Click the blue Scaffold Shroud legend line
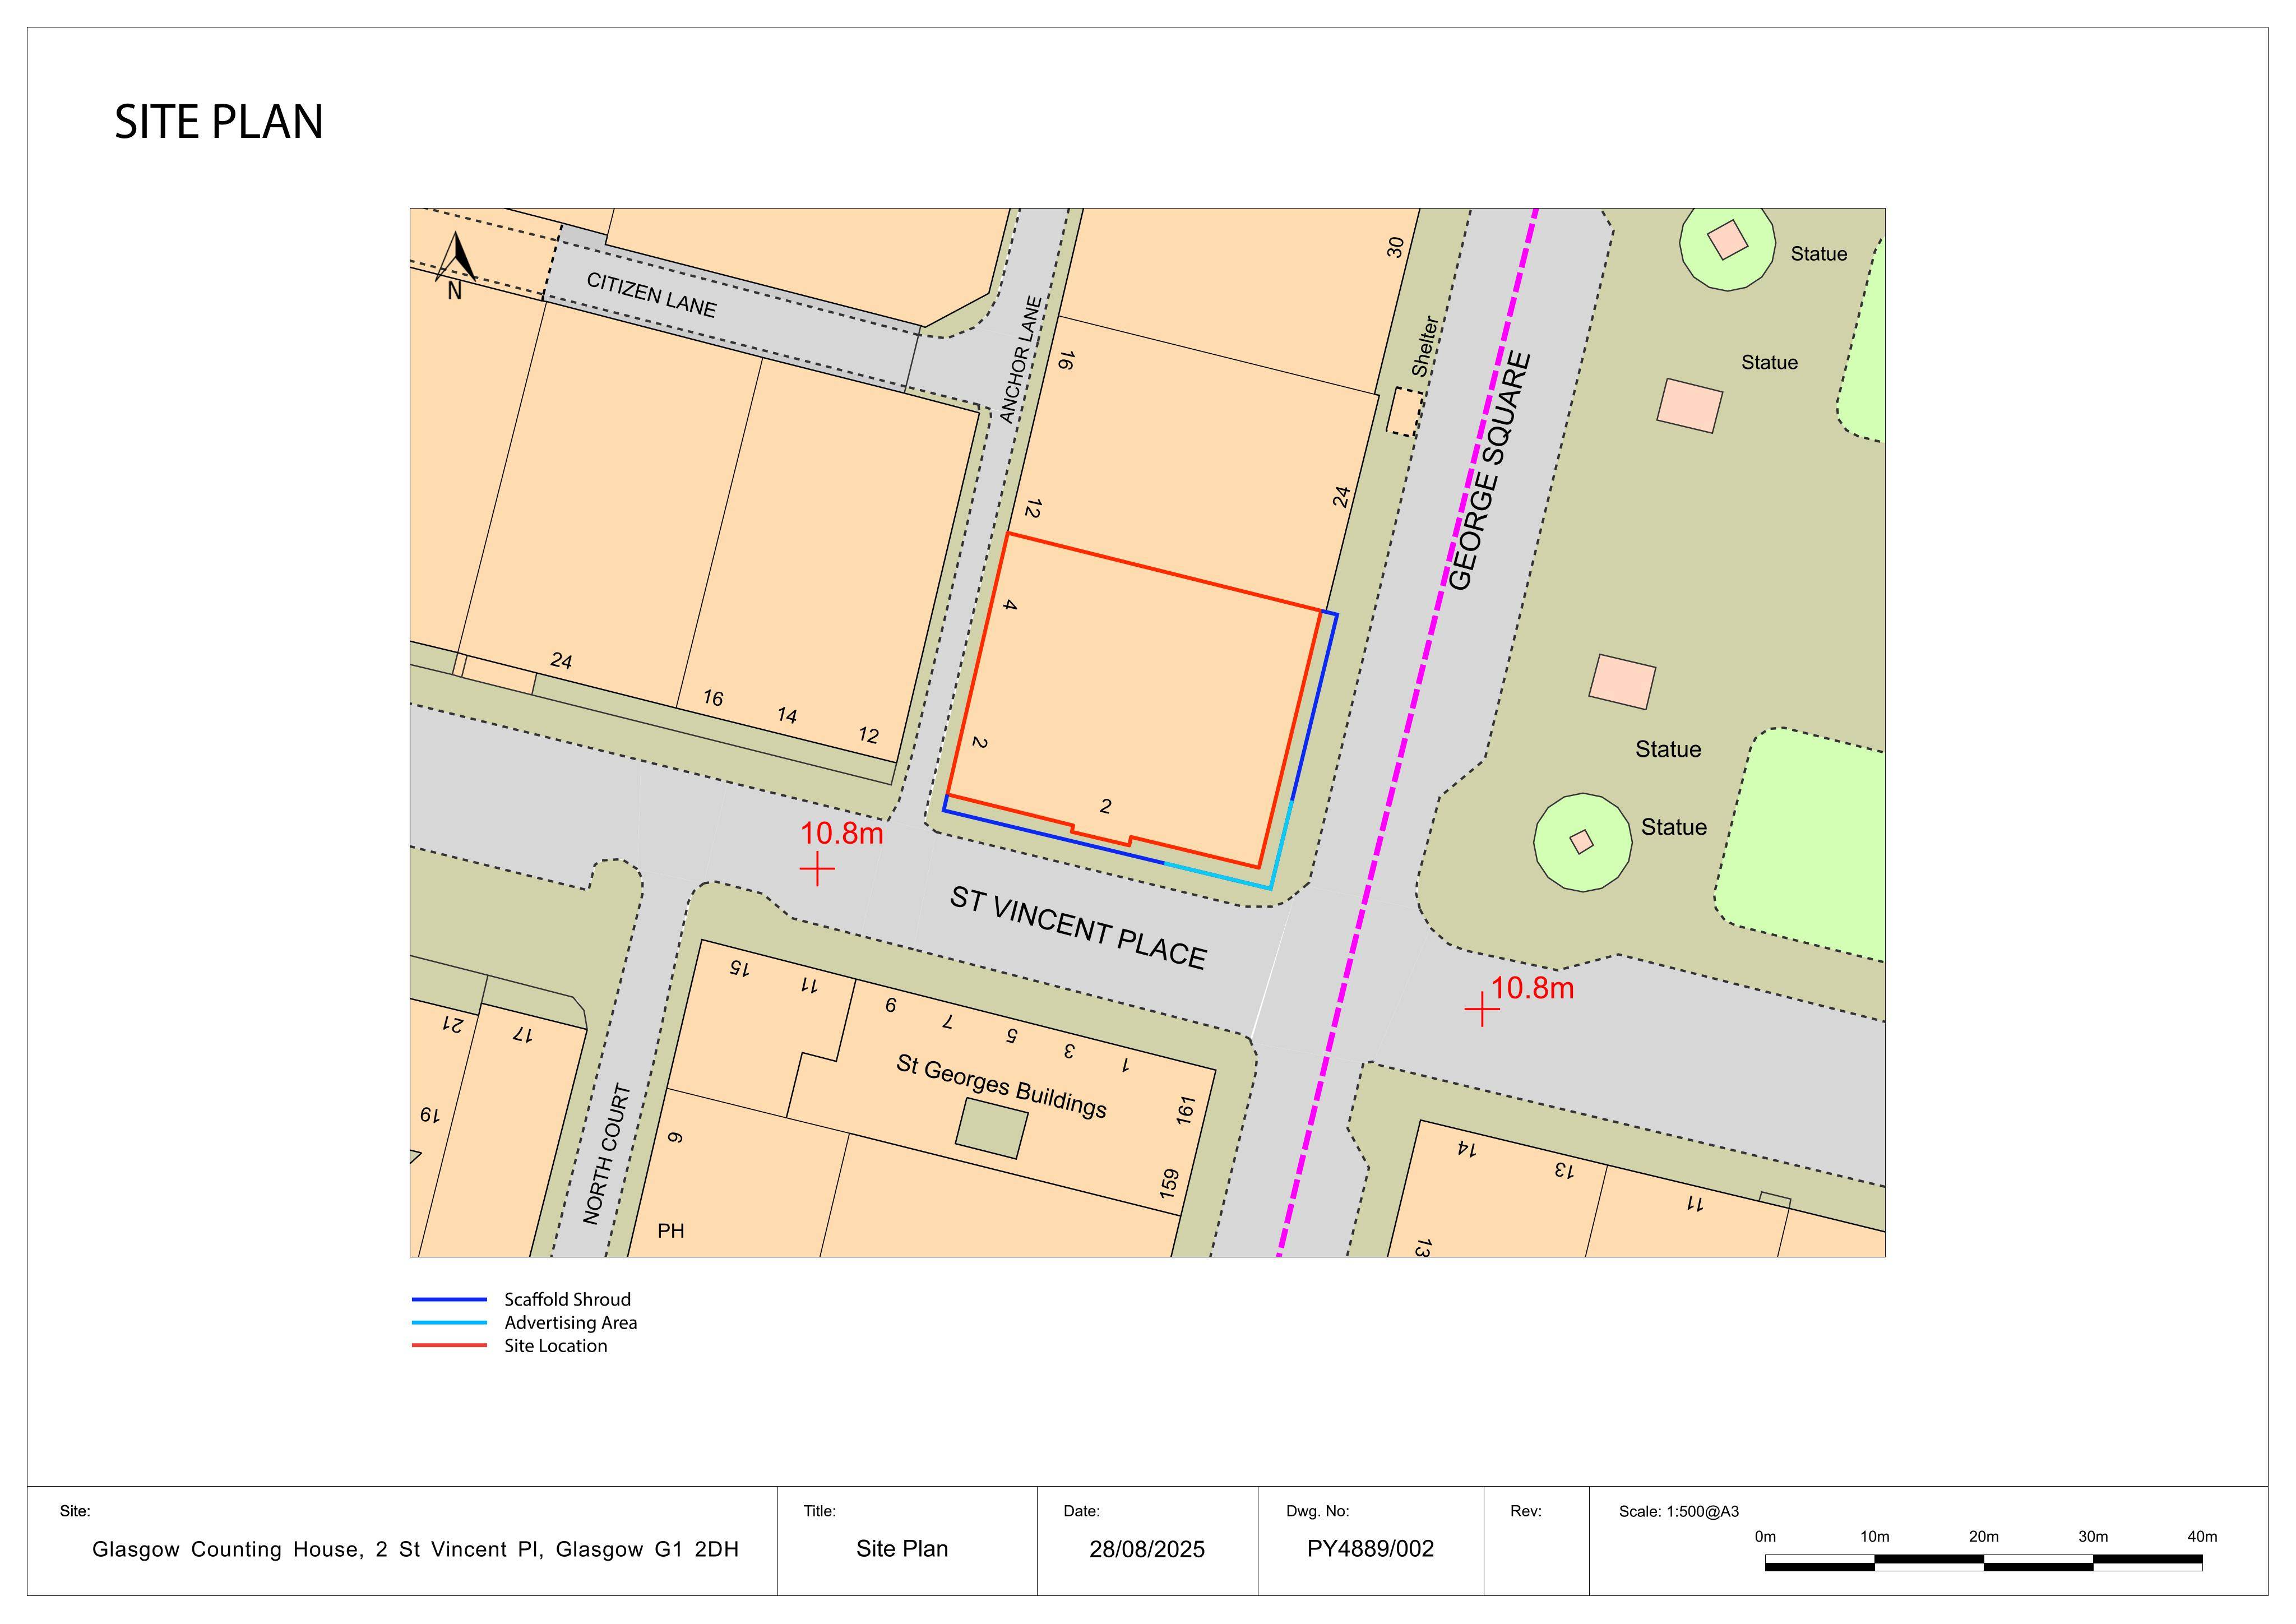Image resolution: width=2296 pixels, height=1624 pixels. coord(449,1300)
